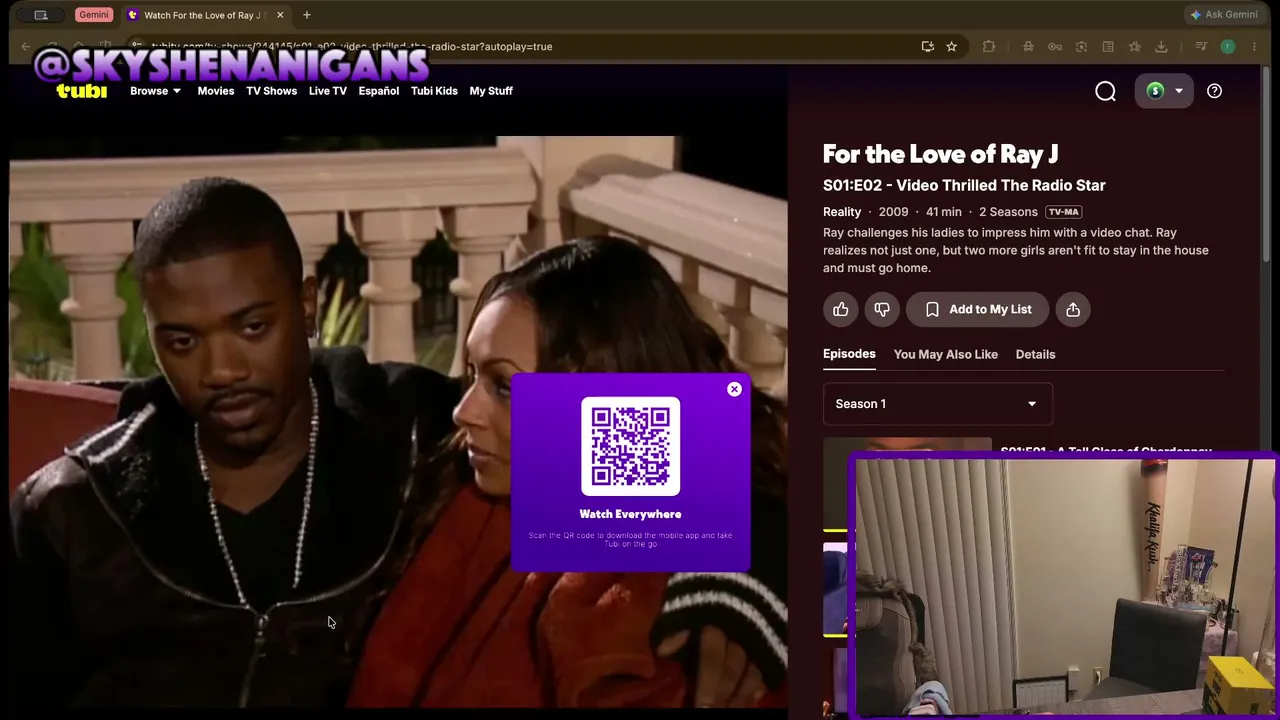This screenshot has height=720, width=1280.
Task: Click the Watch Everywhere QR code
Action: tap(631, 446)
